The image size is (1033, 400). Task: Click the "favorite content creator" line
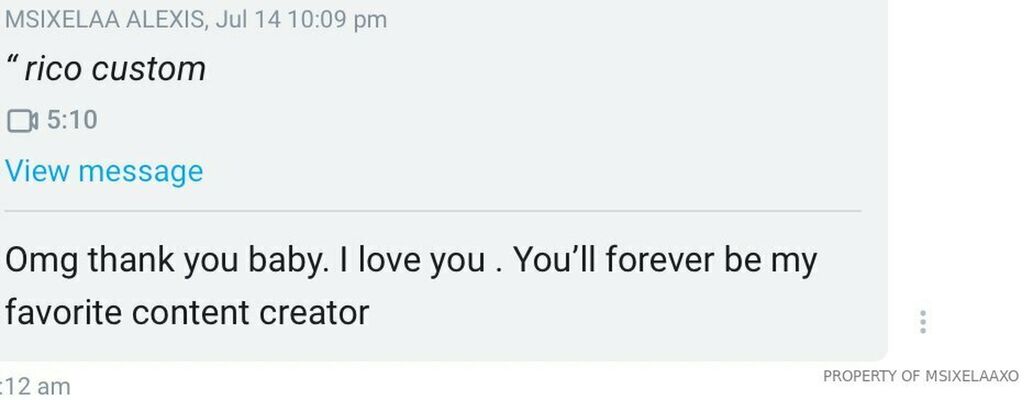tap(187, 313)
